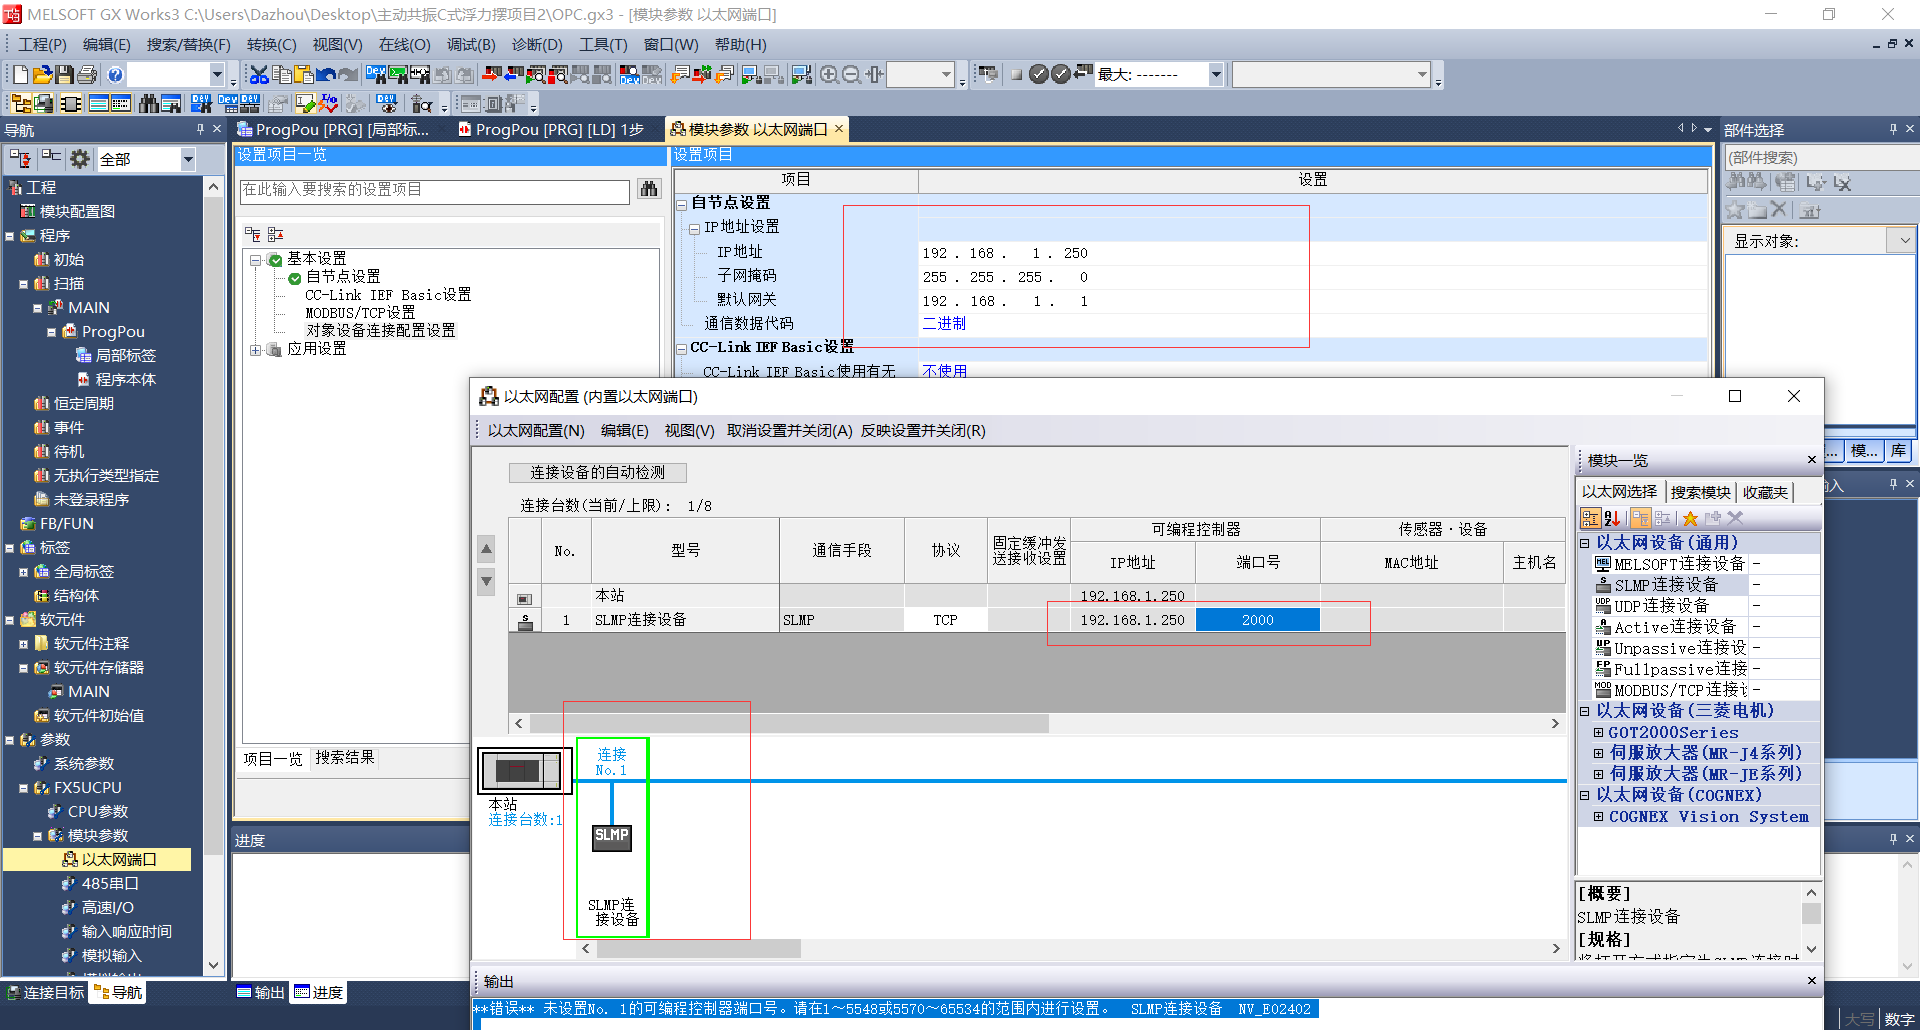Click the gear settings icon in the 导航 panel
The height and width of the screenshot is (1030, 1920).
pyautogui.click(x=79, y=158)
